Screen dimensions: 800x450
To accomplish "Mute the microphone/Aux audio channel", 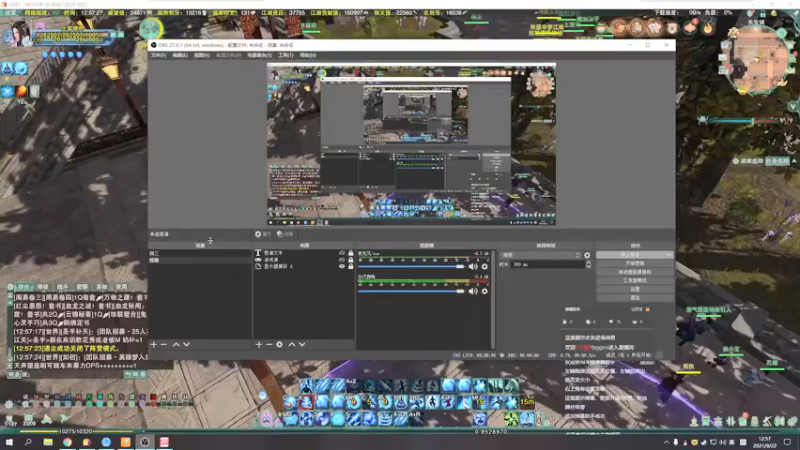I will [x=473, y=266].
